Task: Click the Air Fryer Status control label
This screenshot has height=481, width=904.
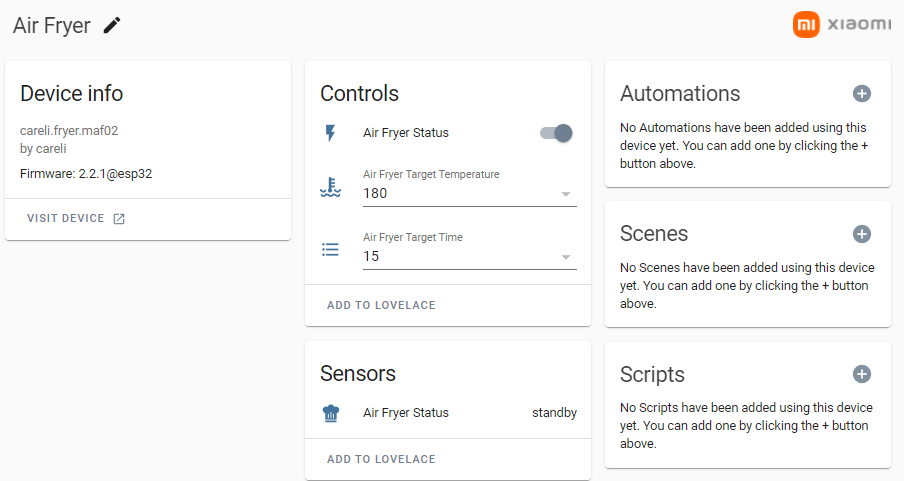Action: coord(406,133)
